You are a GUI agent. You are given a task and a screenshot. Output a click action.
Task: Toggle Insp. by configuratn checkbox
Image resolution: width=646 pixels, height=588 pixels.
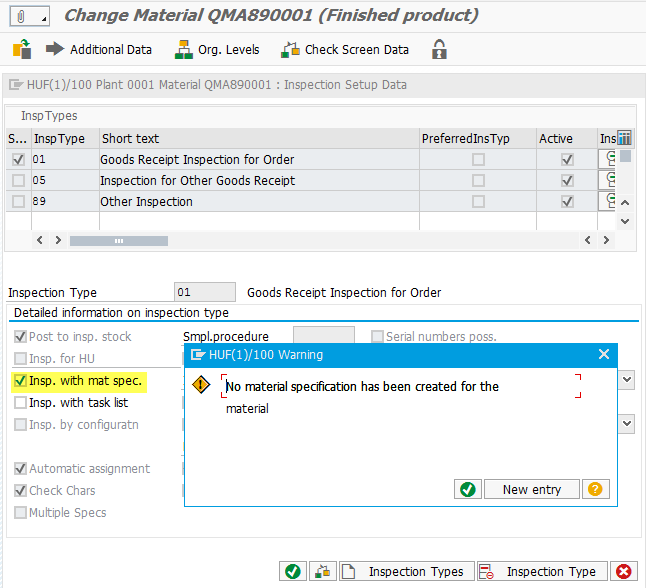(x=20, y=424)
